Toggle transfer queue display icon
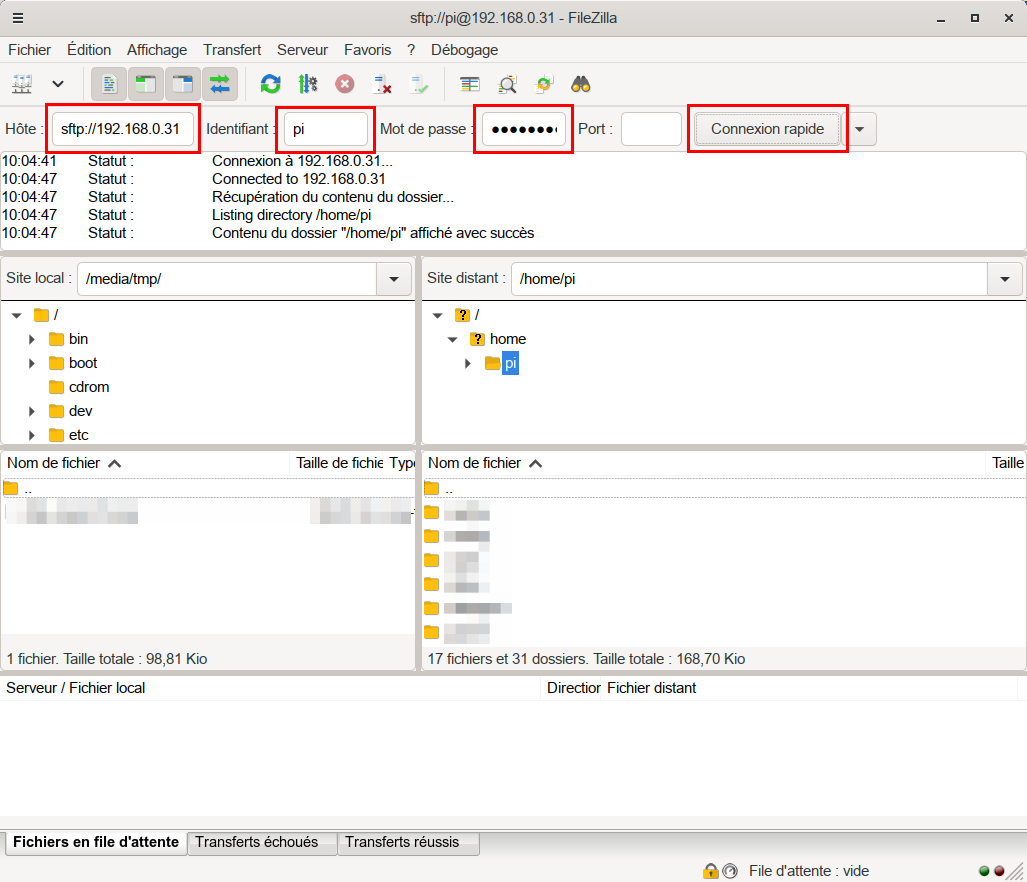This screenshot has height=882, width=1027. 220,84
